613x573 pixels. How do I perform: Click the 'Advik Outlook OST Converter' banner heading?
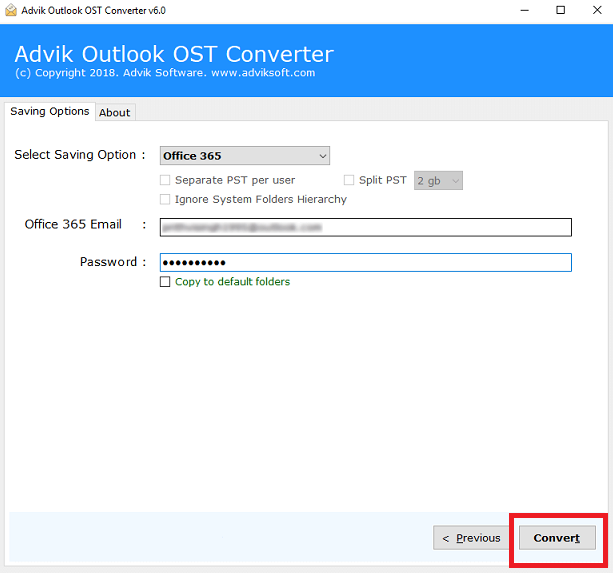point(174,54)
